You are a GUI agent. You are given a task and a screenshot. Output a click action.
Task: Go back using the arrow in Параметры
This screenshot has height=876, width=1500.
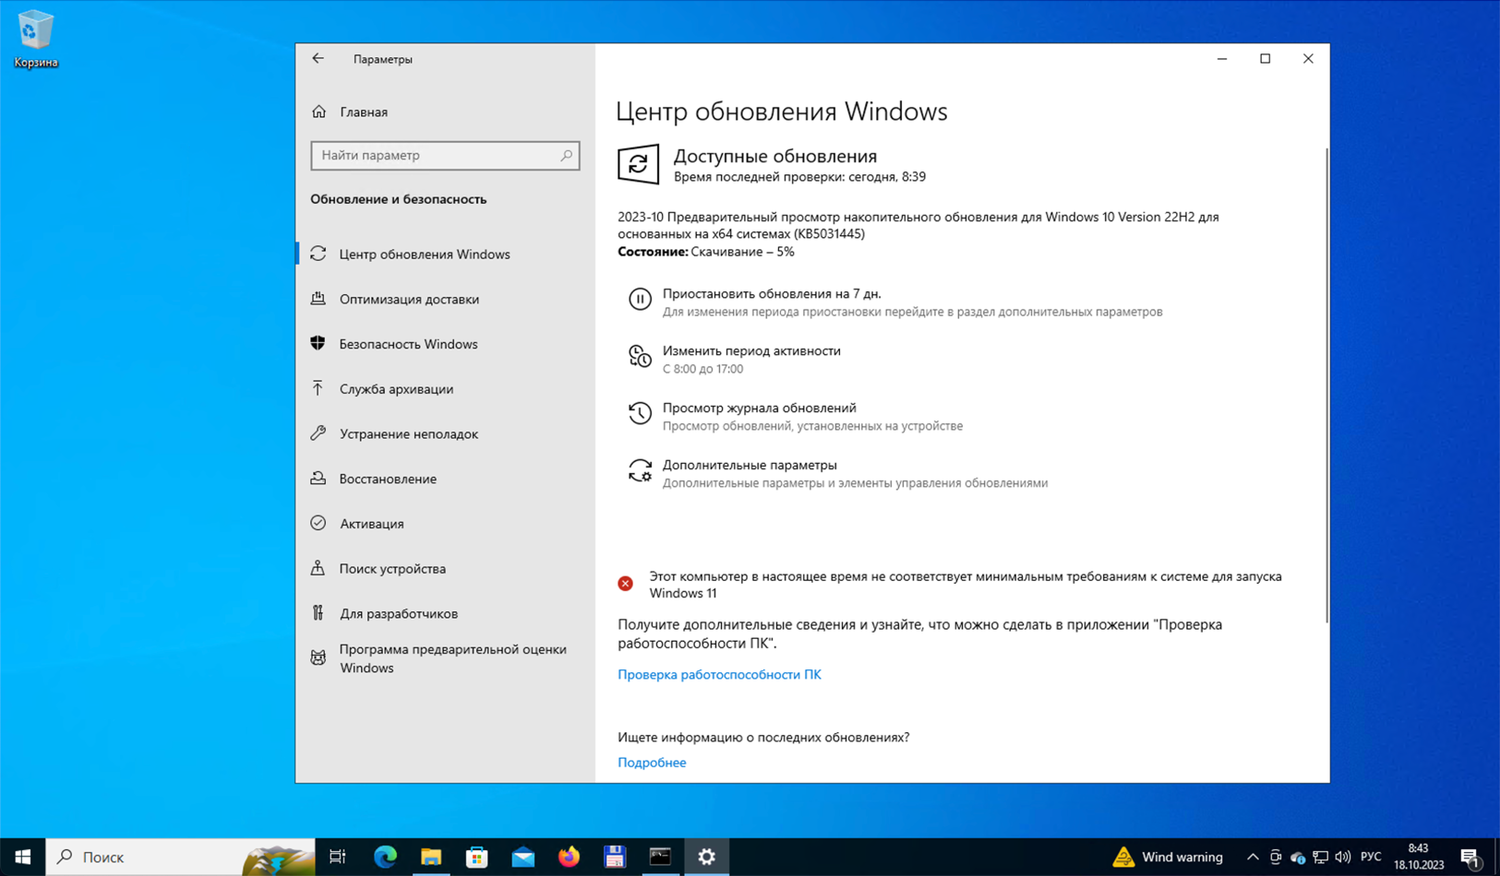click(318, 59)
